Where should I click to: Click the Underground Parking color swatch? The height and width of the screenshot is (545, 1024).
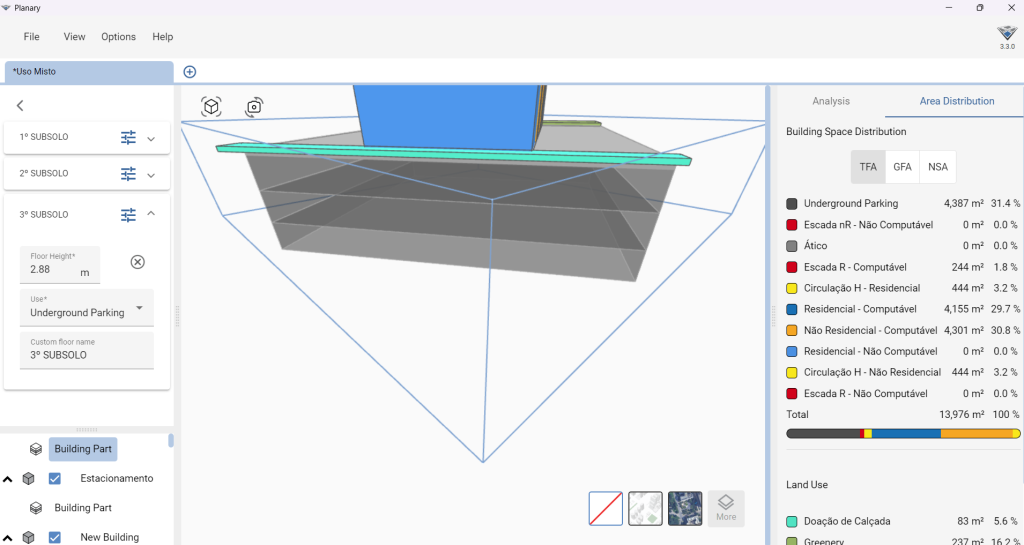[792, 204]
